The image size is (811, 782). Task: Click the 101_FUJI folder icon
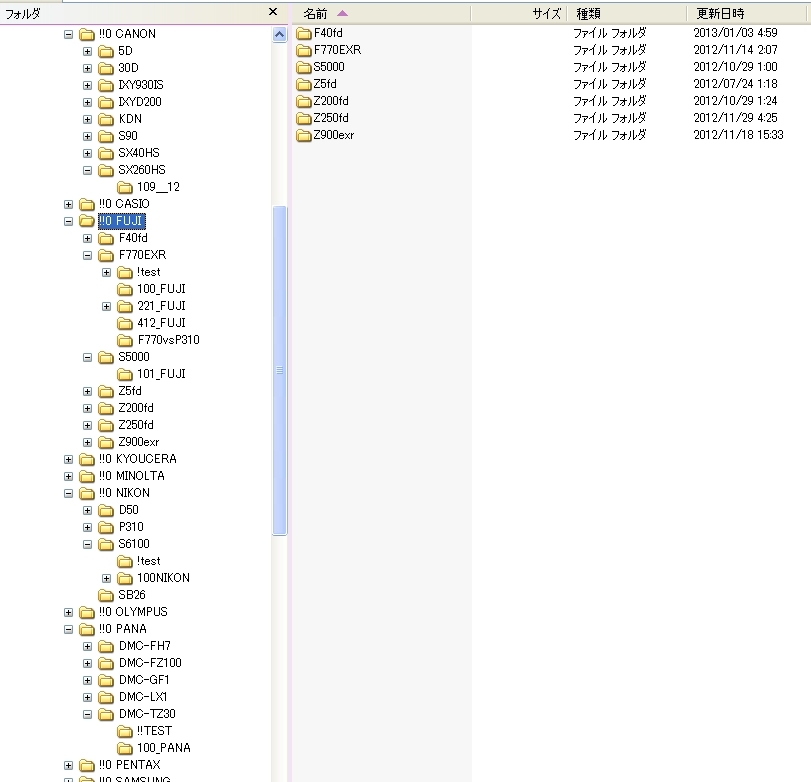[125, 374]
